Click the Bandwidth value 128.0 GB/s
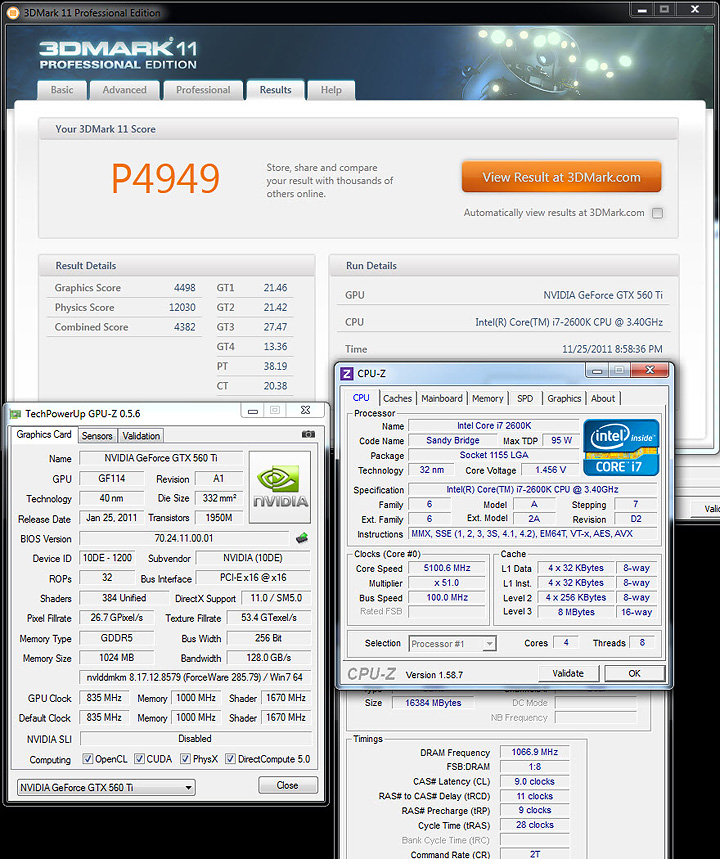The width and height of the screenshot is (720, 859). [268, 657]
